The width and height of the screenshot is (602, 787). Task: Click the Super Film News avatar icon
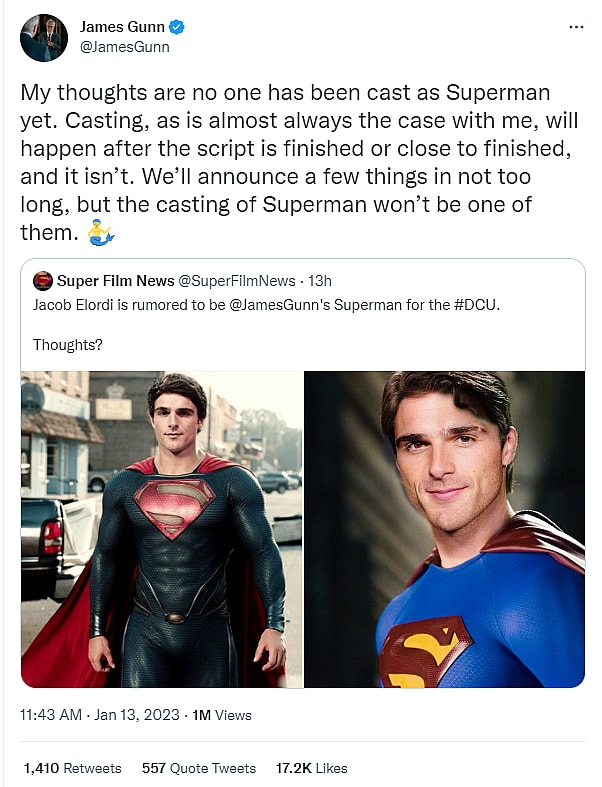coord(42,281)
